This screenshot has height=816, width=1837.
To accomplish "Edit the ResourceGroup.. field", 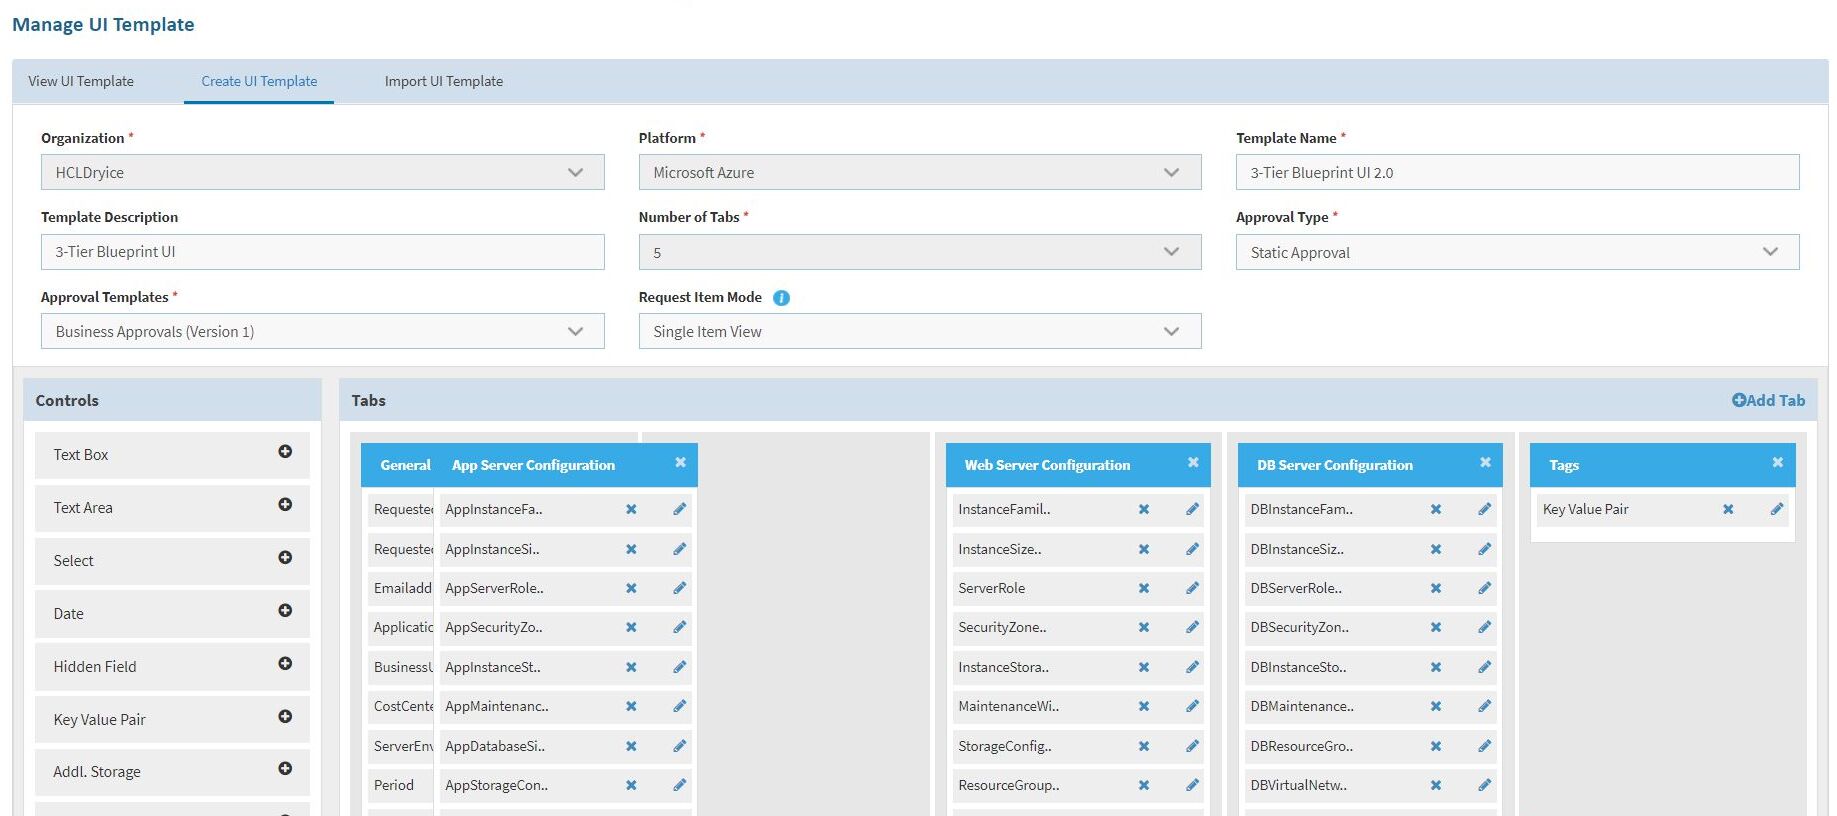I will (x=1193, y=785).
